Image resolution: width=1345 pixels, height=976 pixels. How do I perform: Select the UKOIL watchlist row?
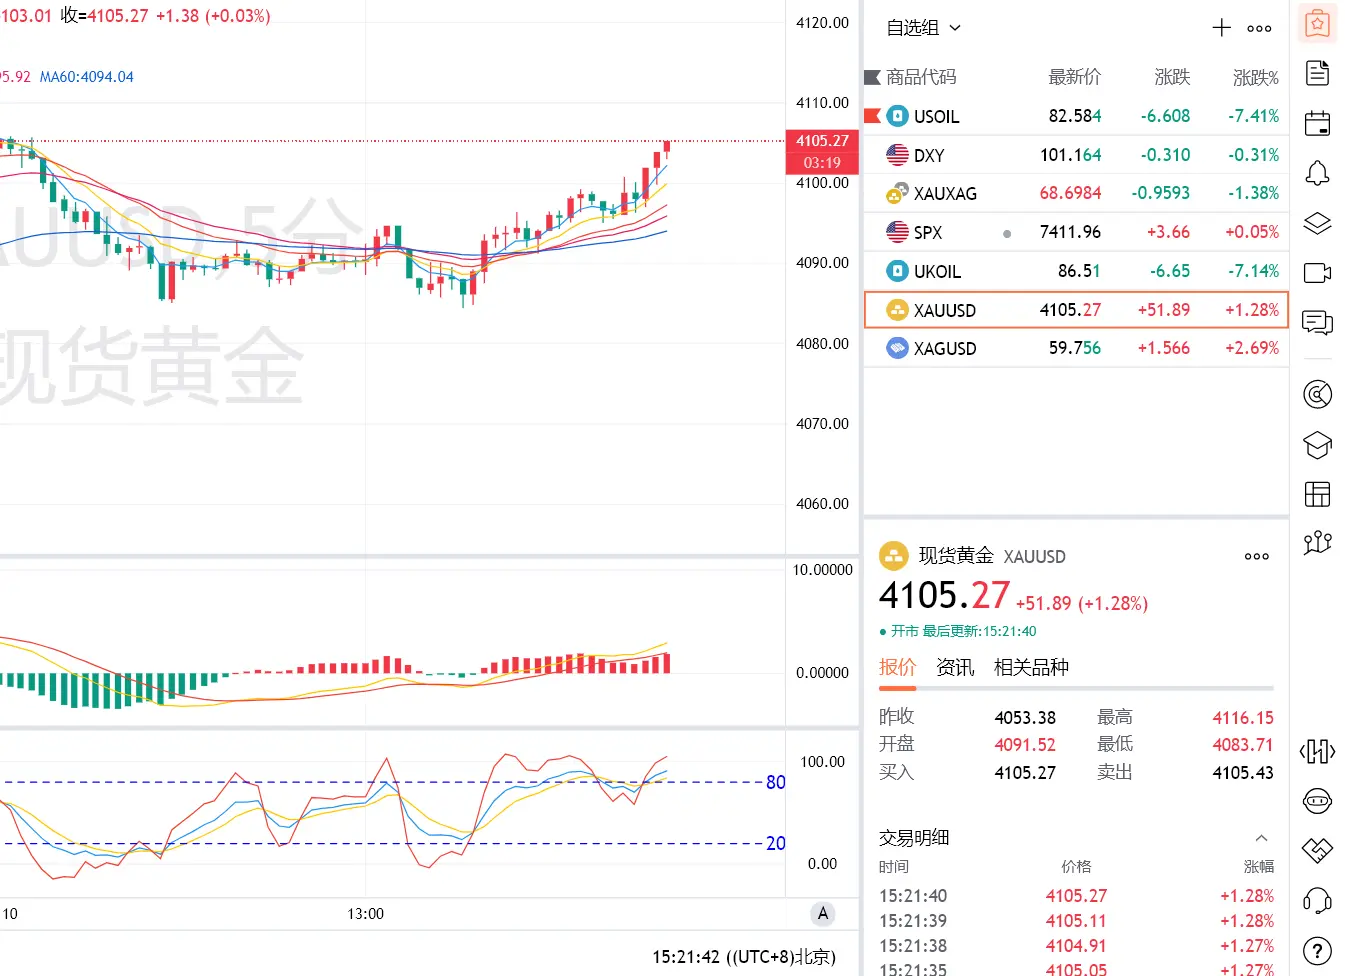1076,271
